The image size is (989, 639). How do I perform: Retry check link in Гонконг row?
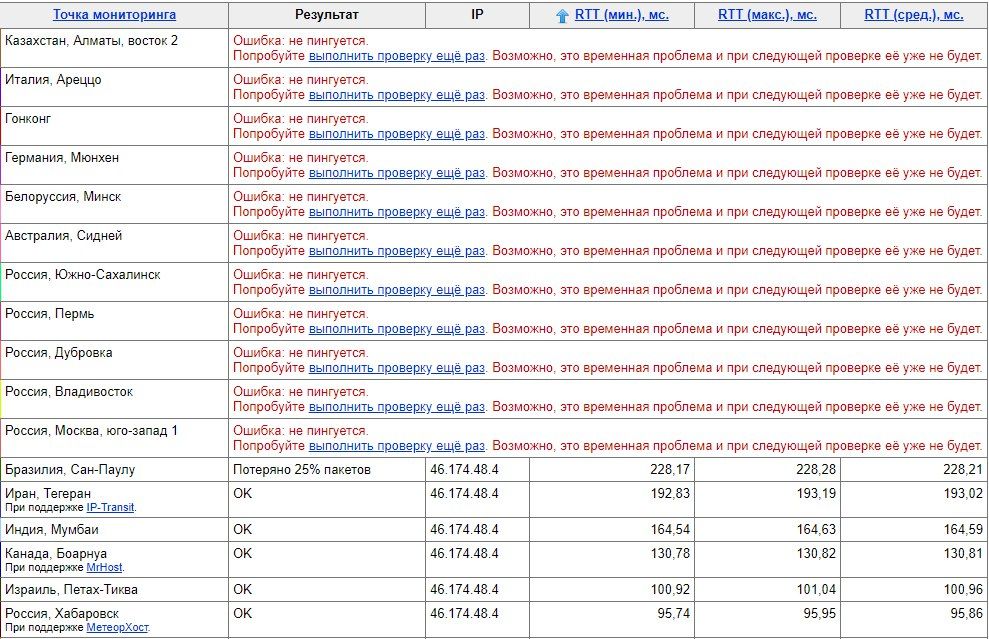[x=397, y=134]
